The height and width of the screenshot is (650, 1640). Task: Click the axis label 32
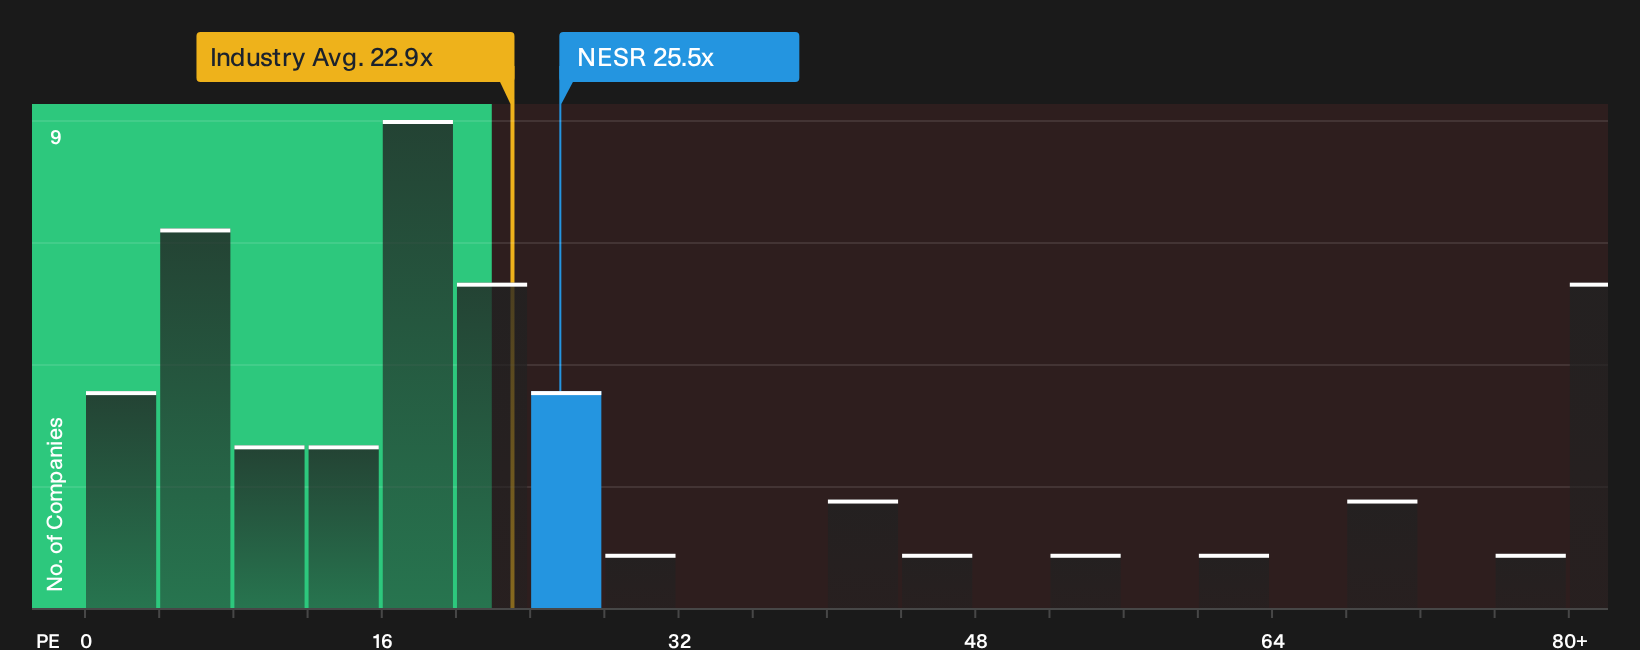coord(679,641)
